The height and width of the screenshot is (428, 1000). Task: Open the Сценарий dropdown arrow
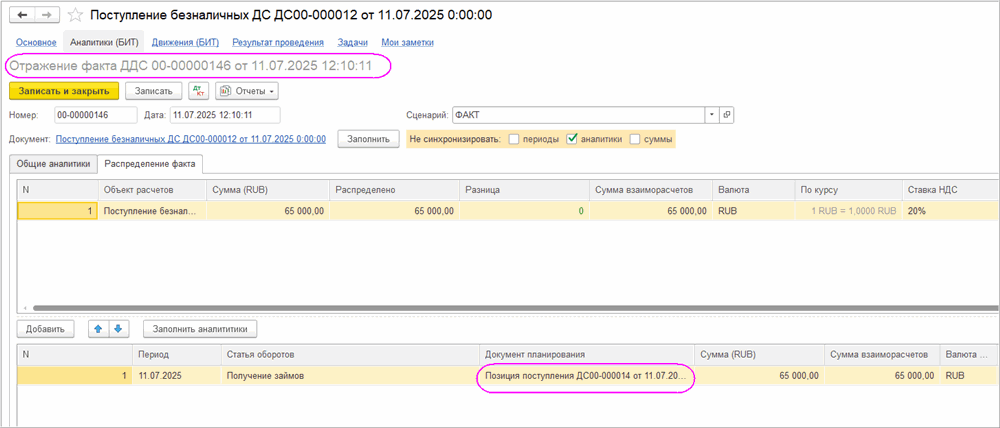tap(711, 115)
